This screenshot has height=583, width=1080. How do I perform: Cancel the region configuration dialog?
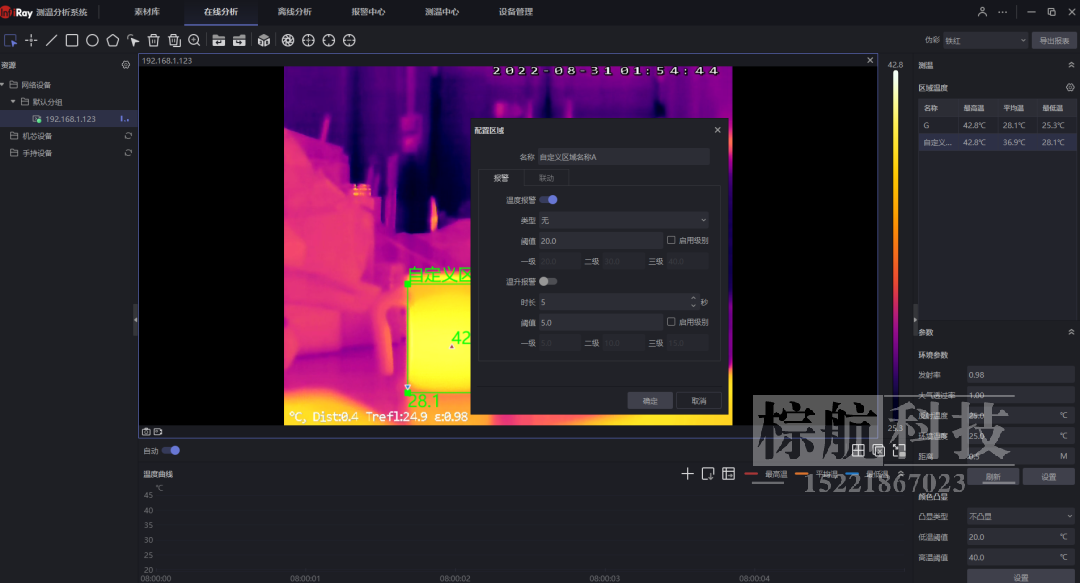click(698, 400)
